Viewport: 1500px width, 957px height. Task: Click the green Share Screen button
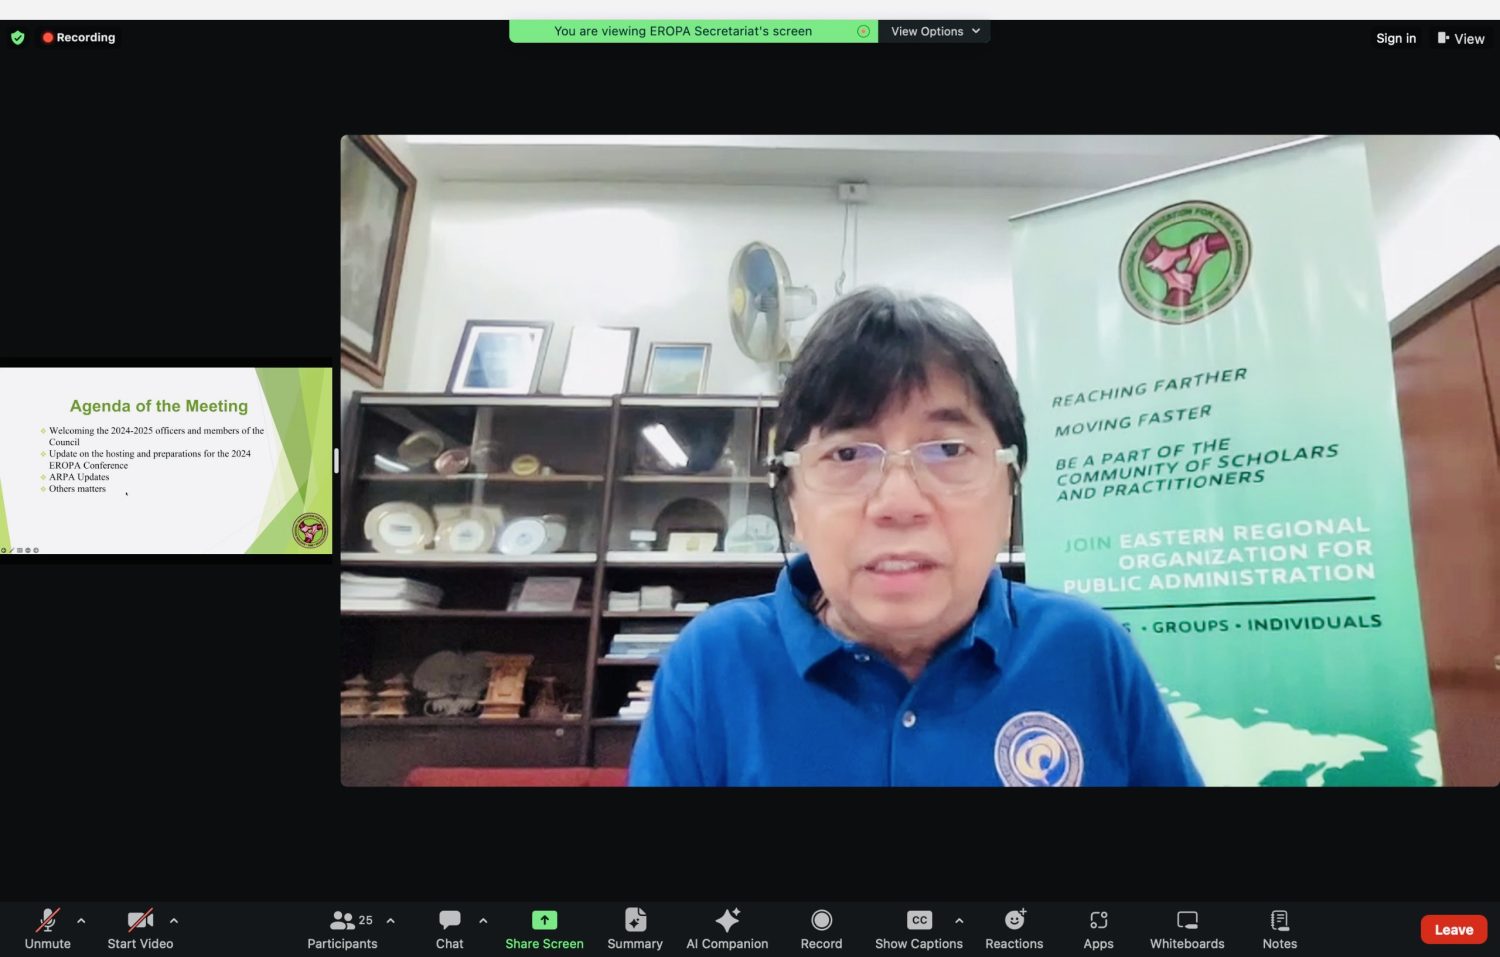pyautogui.click(x=544, y=929)
